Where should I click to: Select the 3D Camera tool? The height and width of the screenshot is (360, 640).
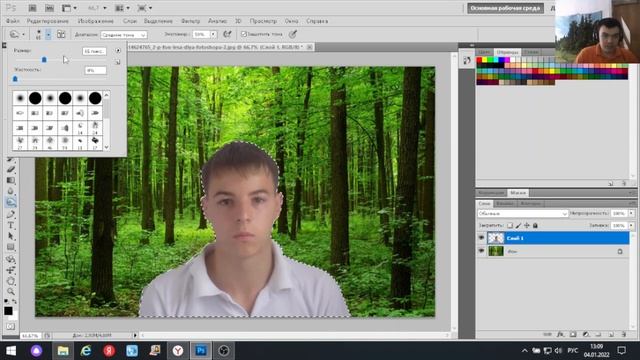point(11,270)
